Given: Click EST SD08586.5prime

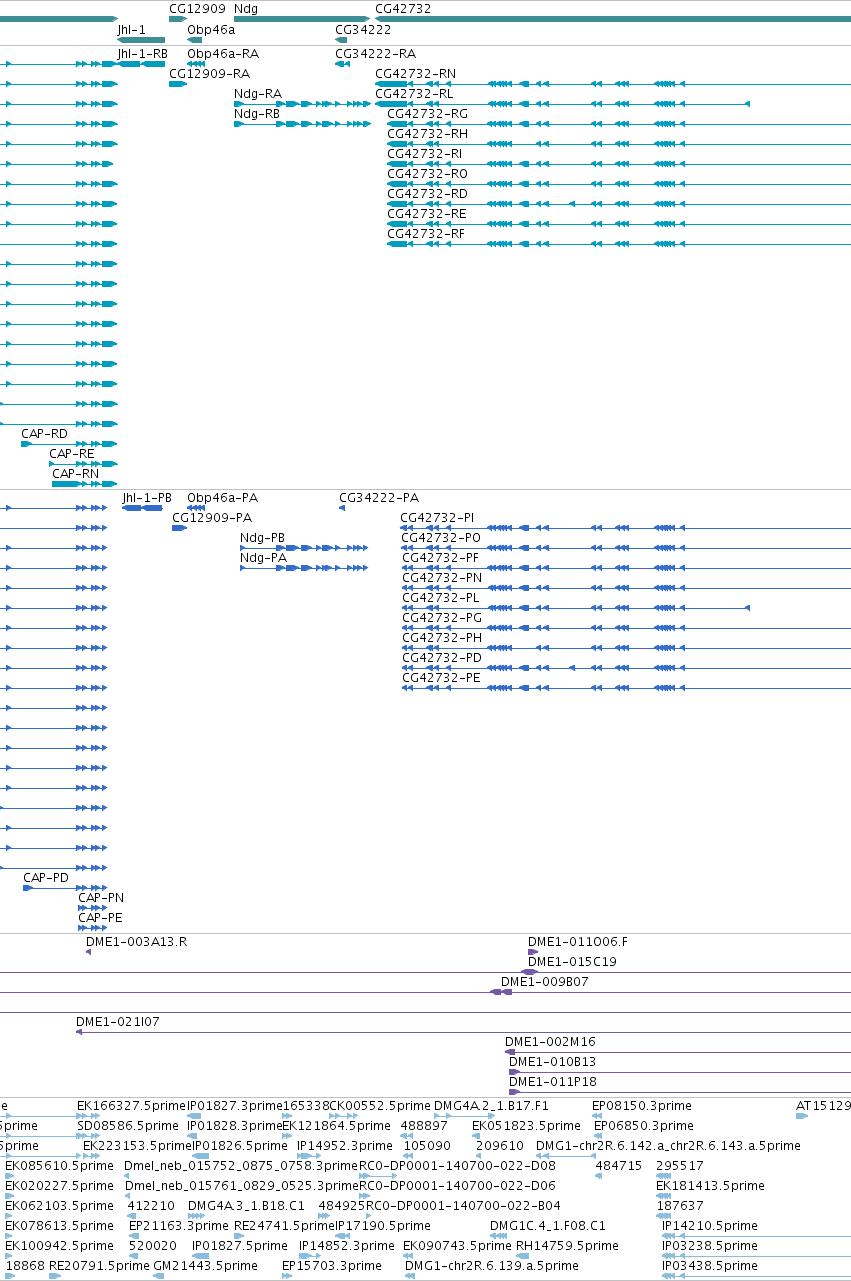Looking at the screenshot, I should click(x=127, y=1125).
